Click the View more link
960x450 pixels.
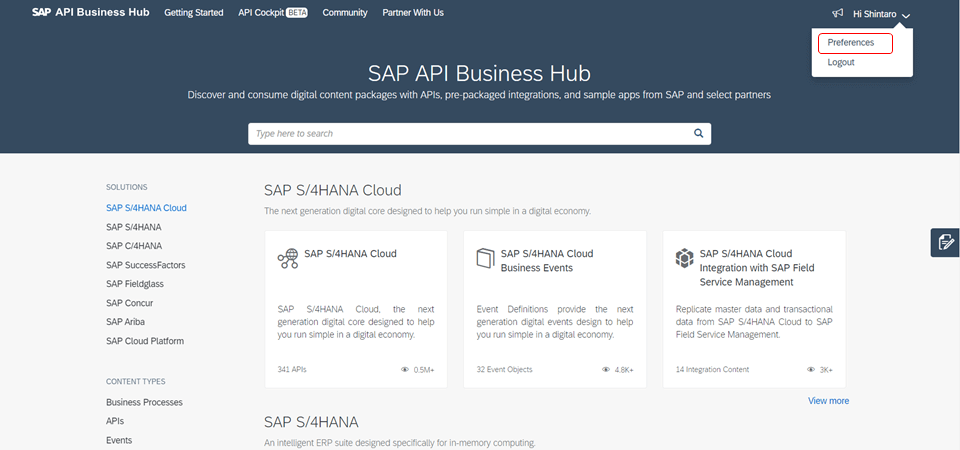(x=828, y=401)
